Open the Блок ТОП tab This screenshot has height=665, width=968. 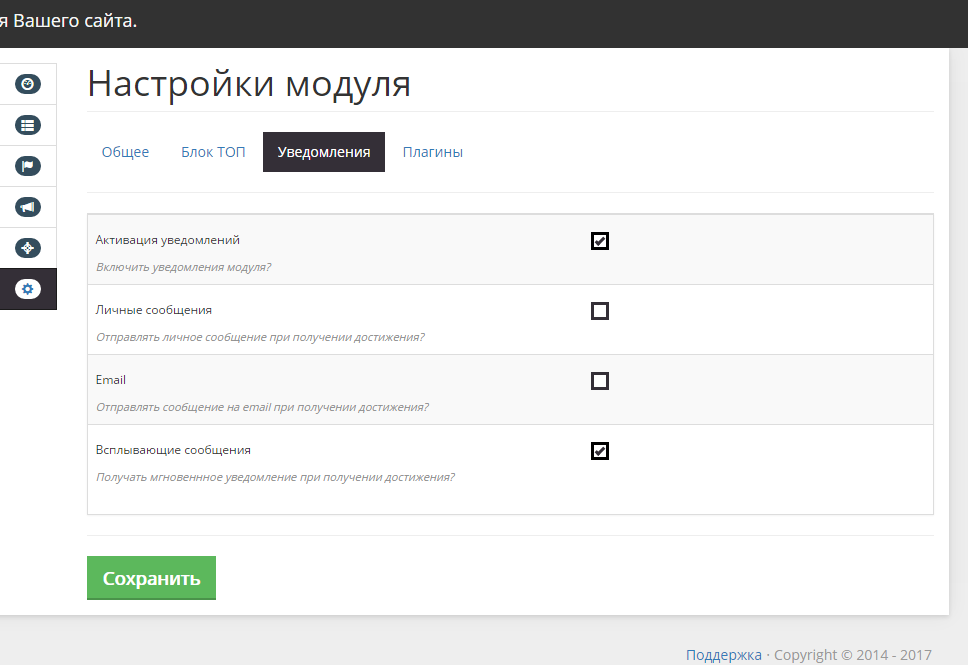tap(213, 152)
